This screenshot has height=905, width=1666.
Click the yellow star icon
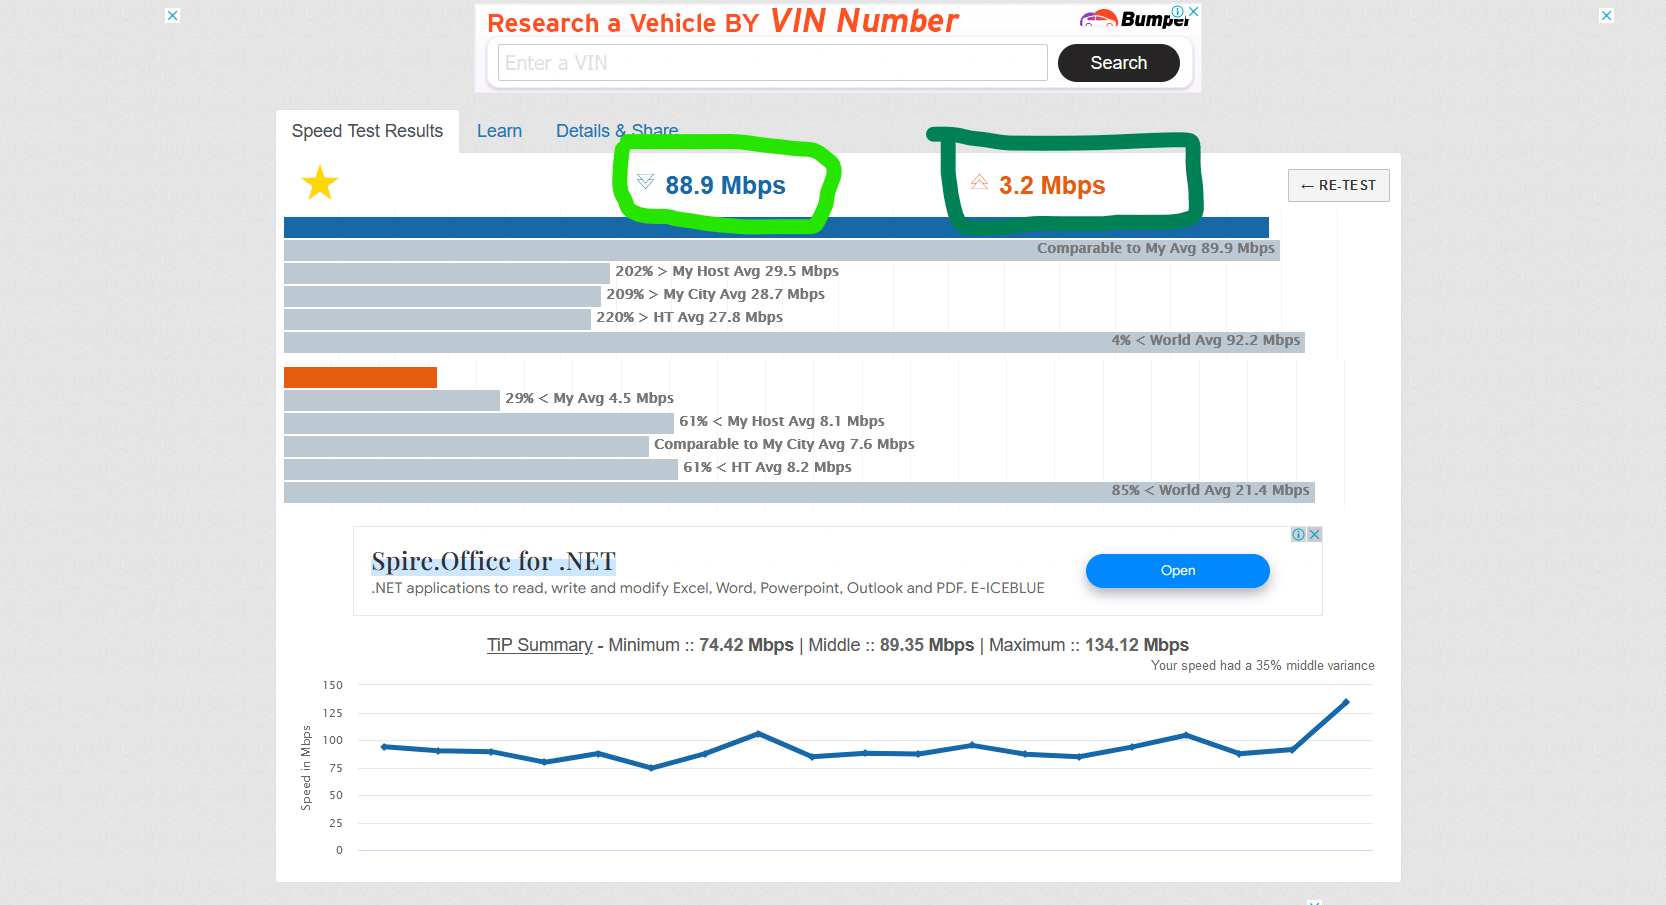point(320,183)
